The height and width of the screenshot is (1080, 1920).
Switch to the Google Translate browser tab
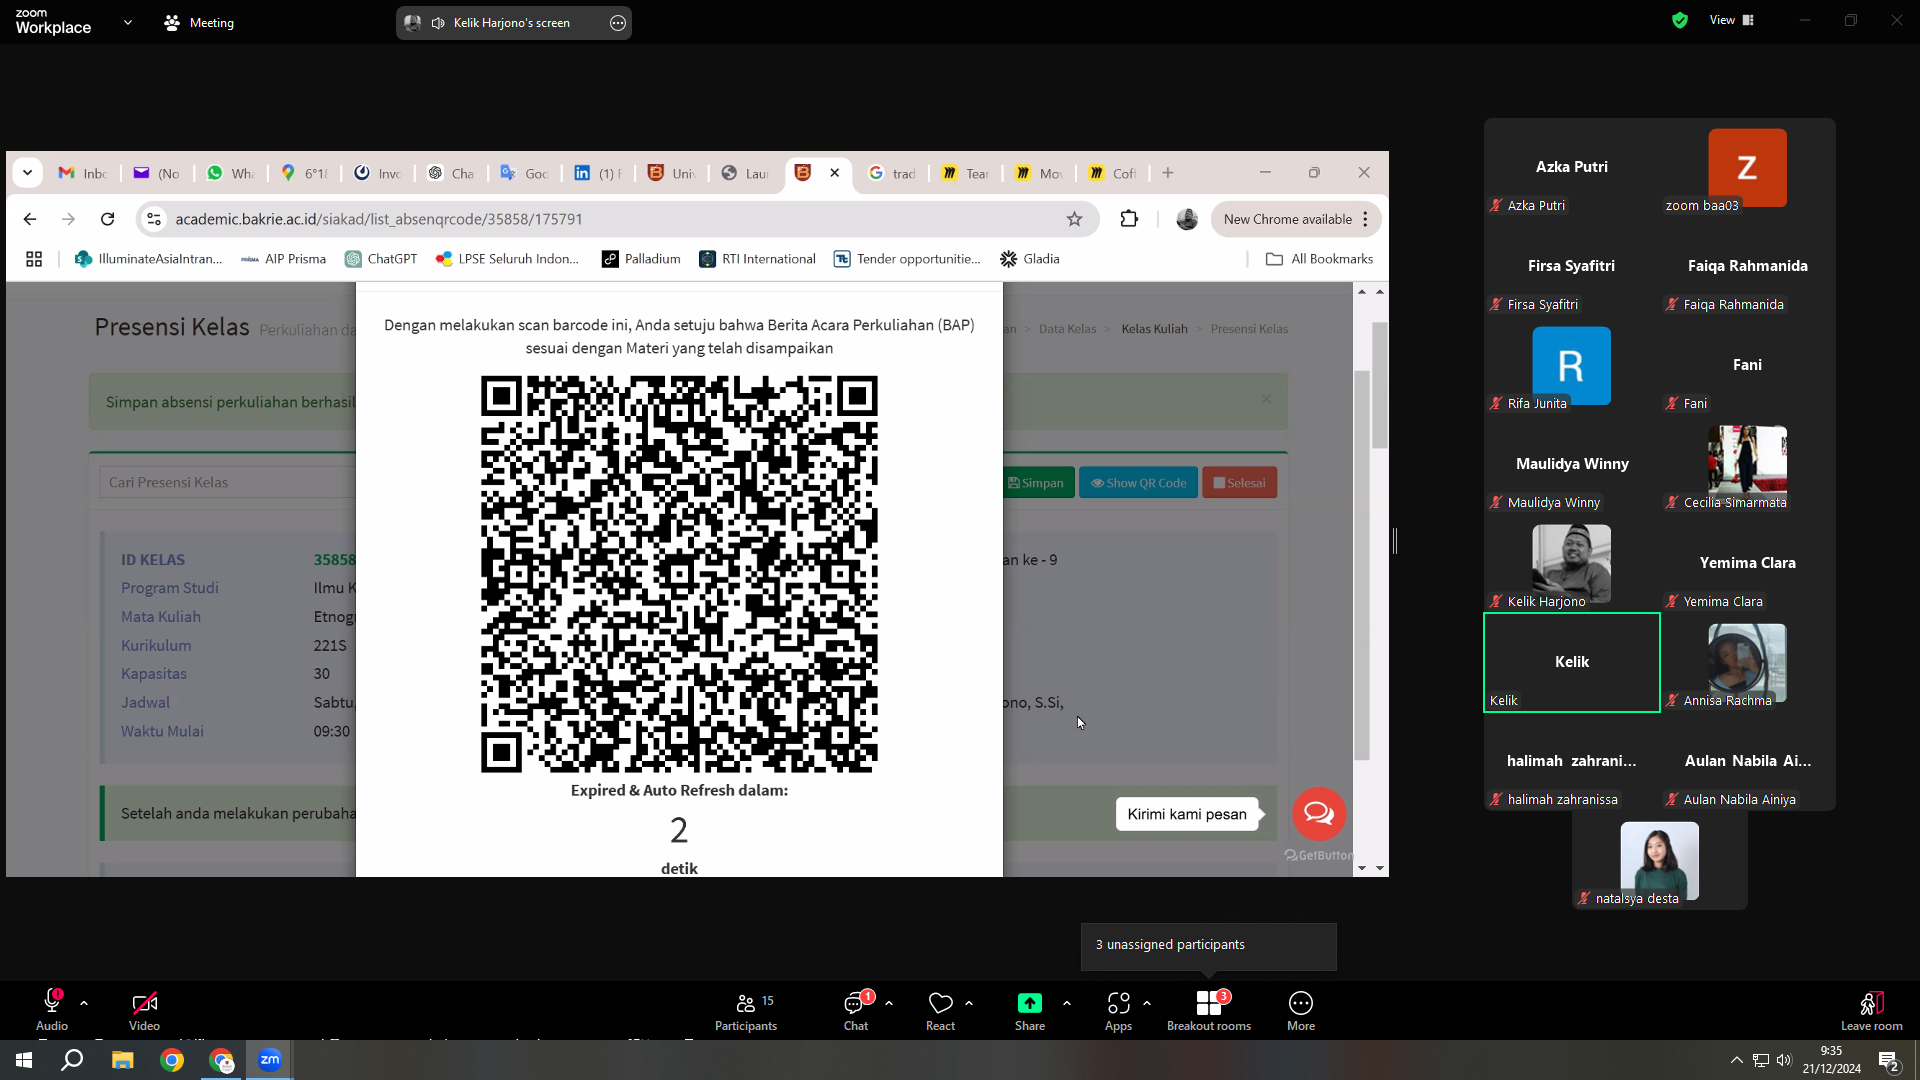(x=525, y=173)
